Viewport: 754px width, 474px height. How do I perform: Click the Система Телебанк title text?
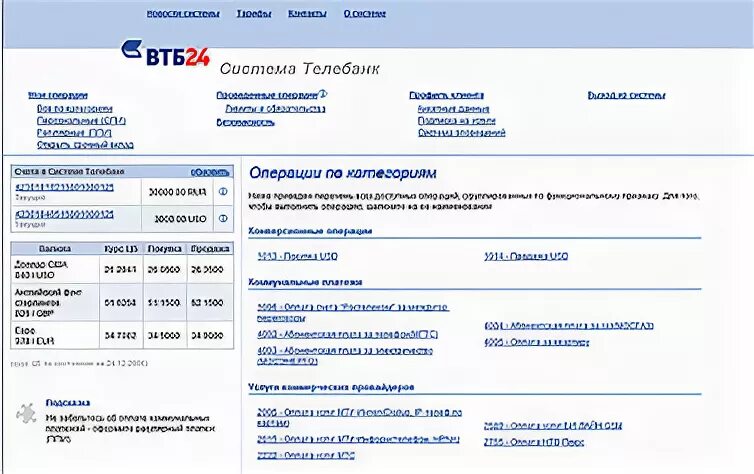point(300,69)
